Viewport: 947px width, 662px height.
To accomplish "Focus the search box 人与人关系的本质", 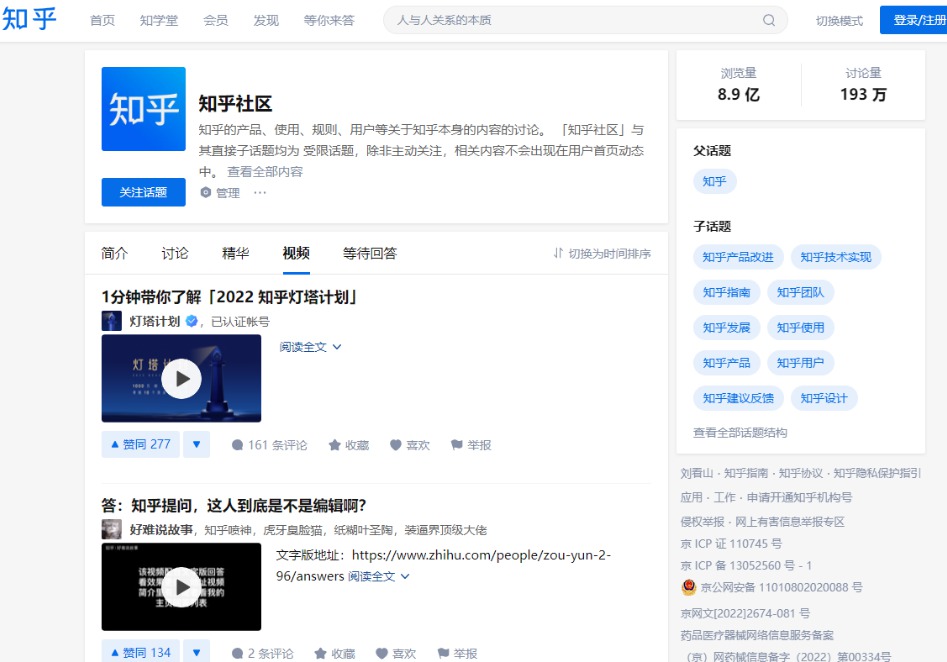I will (x=585, y=20).
